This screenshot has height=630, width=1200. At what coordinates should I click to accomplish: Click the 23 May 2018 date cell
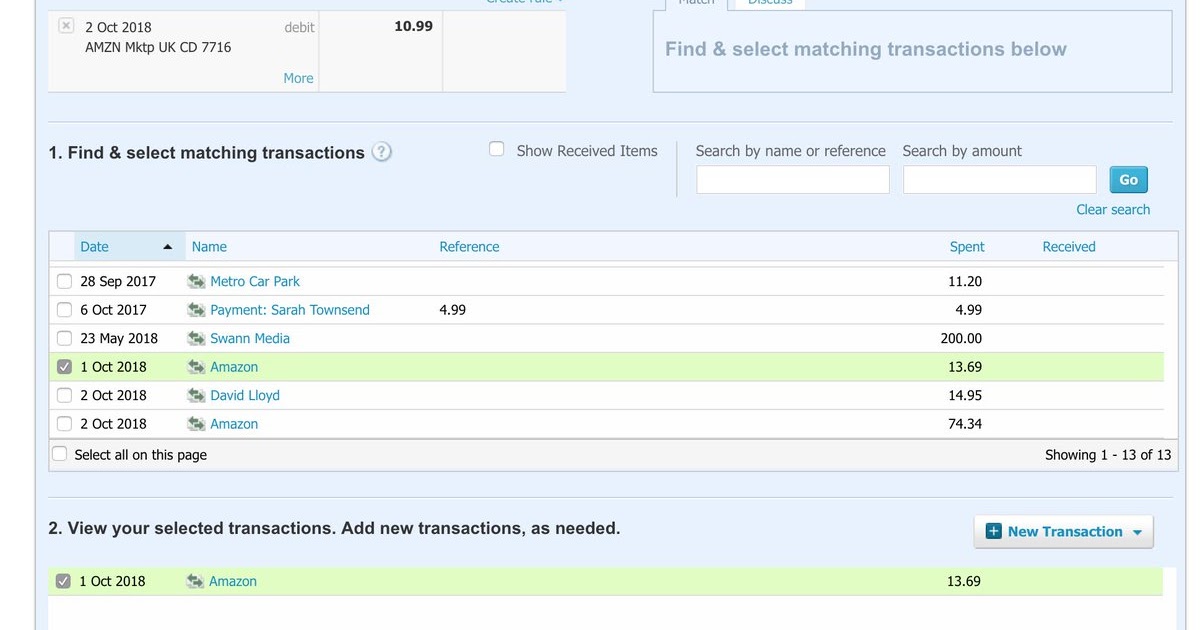tap(119, 339)
